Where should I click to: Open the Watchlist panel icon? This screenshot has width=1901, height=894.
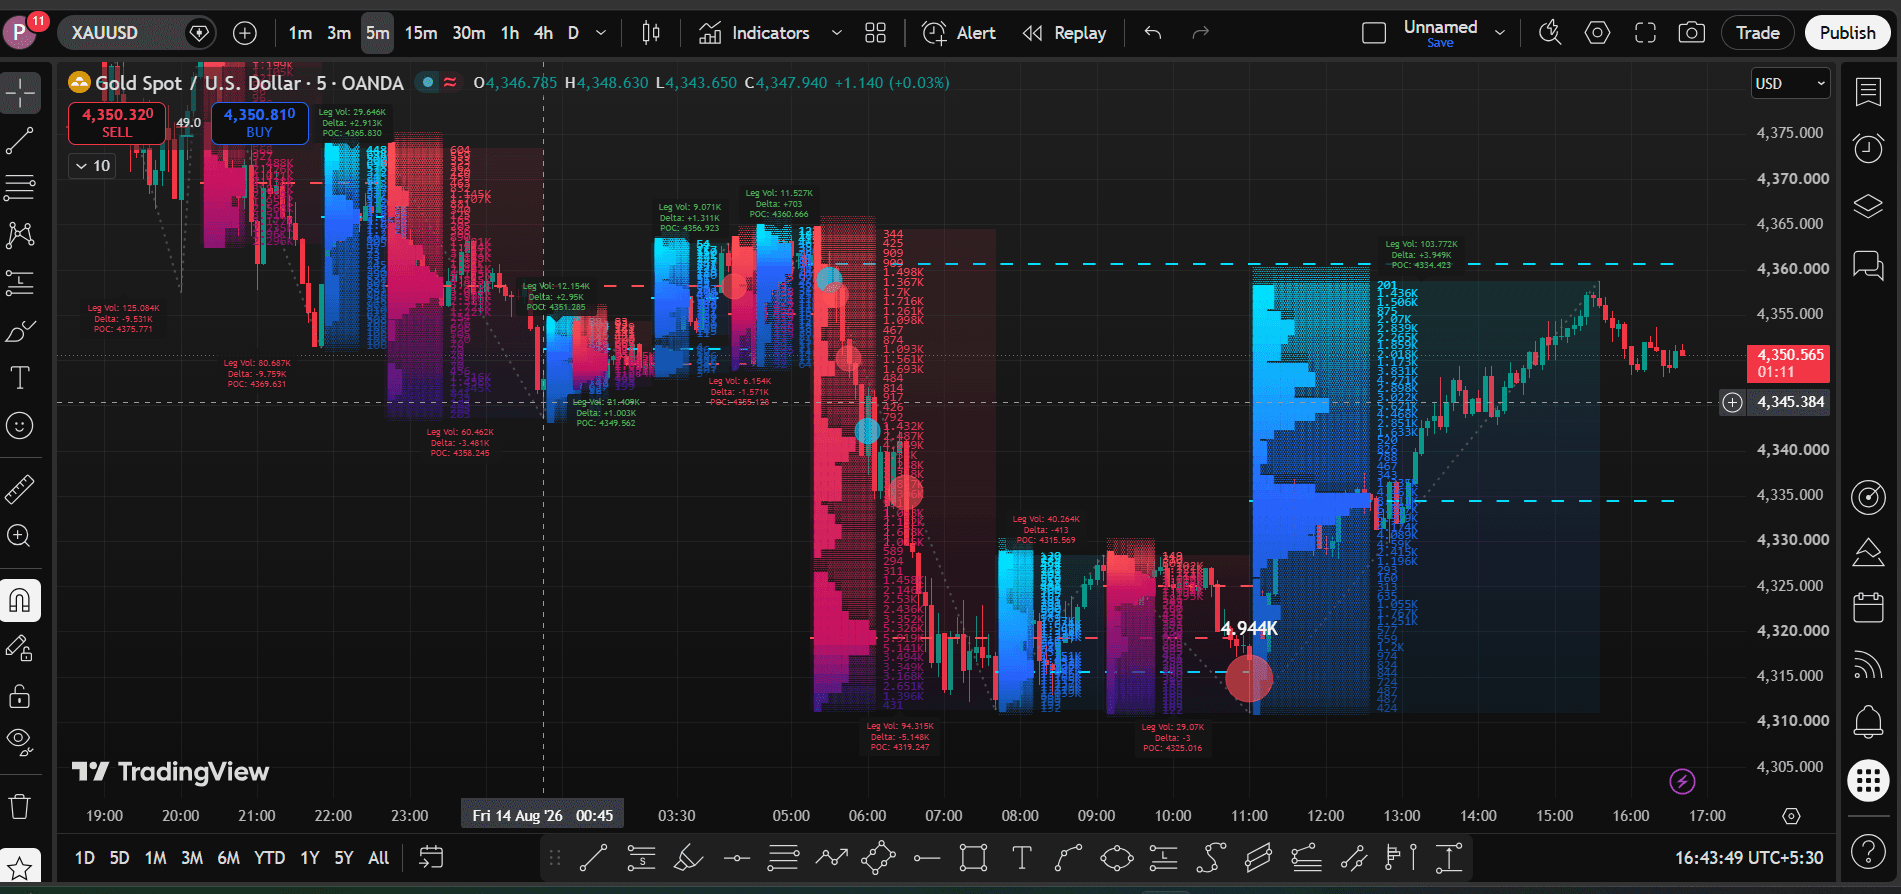[x=1868, y=92]
